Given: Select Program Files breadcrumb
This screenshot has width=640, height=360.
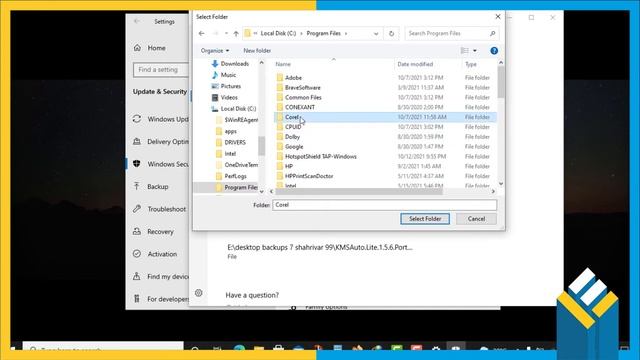Looking at the screenshot, I should 323,33.
